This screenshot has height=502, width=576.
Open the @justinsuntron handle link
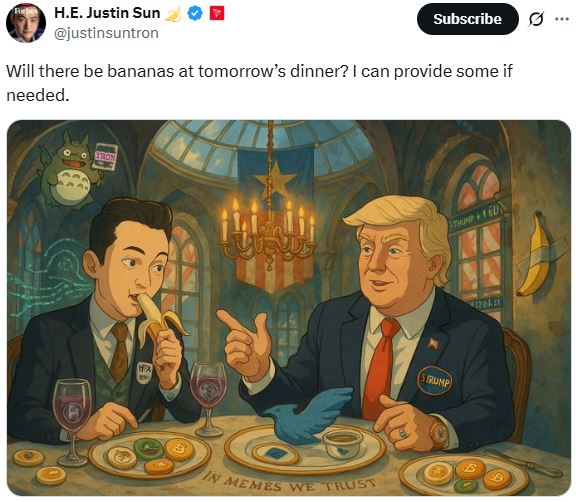(x=107, y=33)
